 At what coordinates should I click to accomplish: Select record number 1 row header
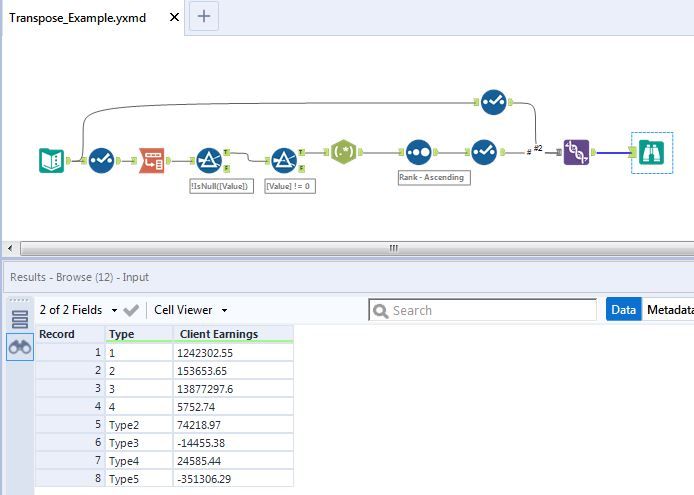tap(70, 353)
